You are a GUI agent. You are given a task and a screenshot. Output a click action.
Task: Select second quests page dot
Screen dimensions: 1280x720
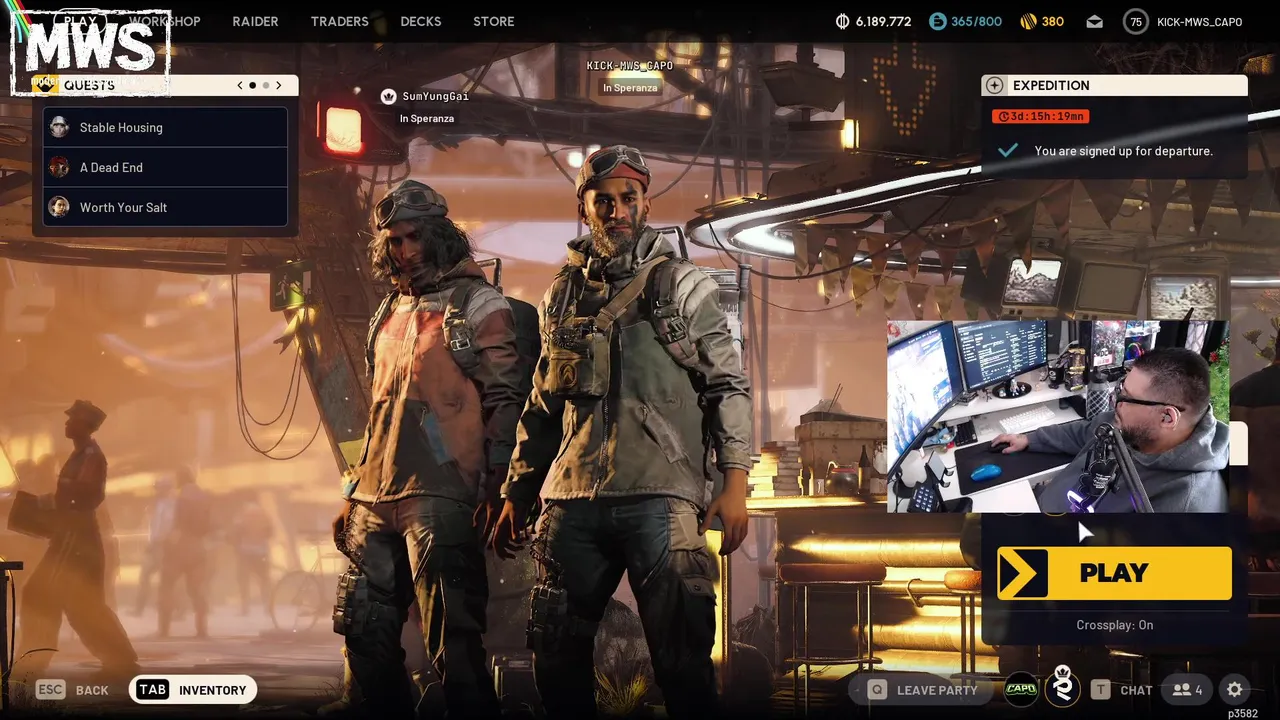coord(265,85)
